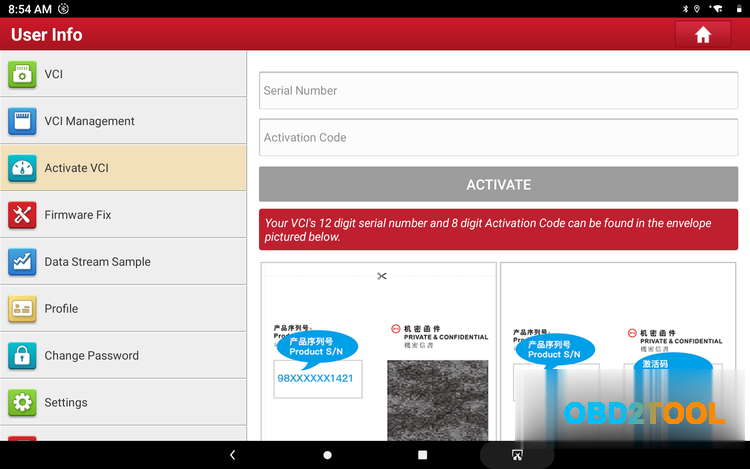Tap the Activate VCI gauge icon
750x469 pixels.
tap(22, 168)
